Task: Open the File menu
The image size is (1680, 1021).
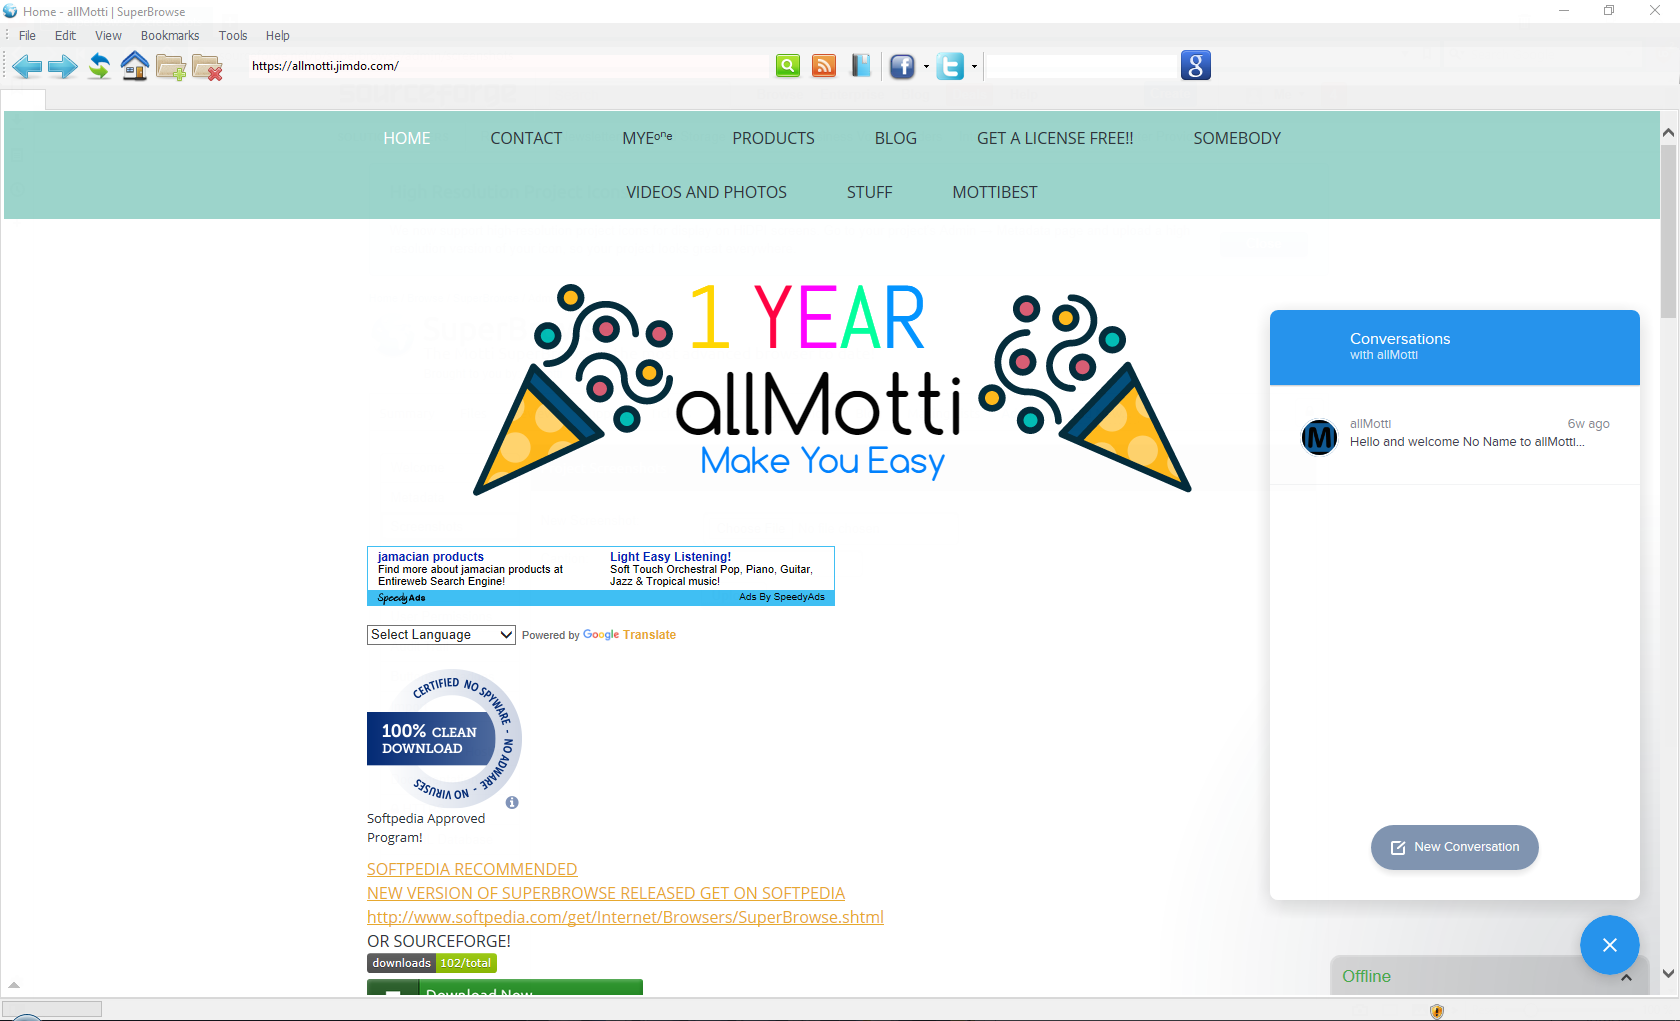Action: [27, 36]
